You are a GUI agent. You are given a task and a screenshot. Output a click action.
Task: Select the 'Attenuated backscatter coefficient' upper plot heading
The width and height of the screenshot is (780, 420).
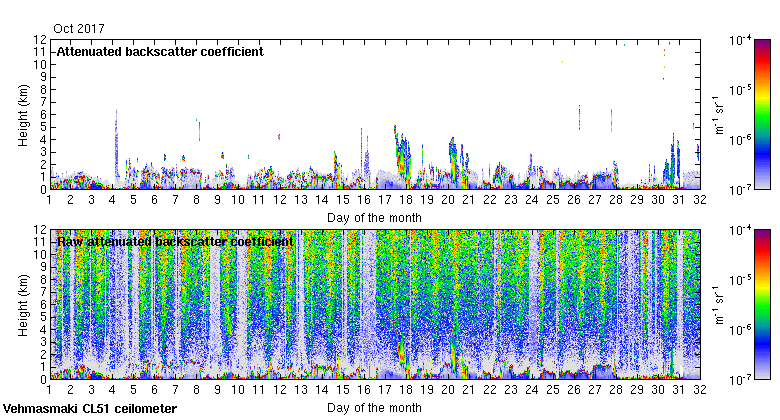click(160, 52)
